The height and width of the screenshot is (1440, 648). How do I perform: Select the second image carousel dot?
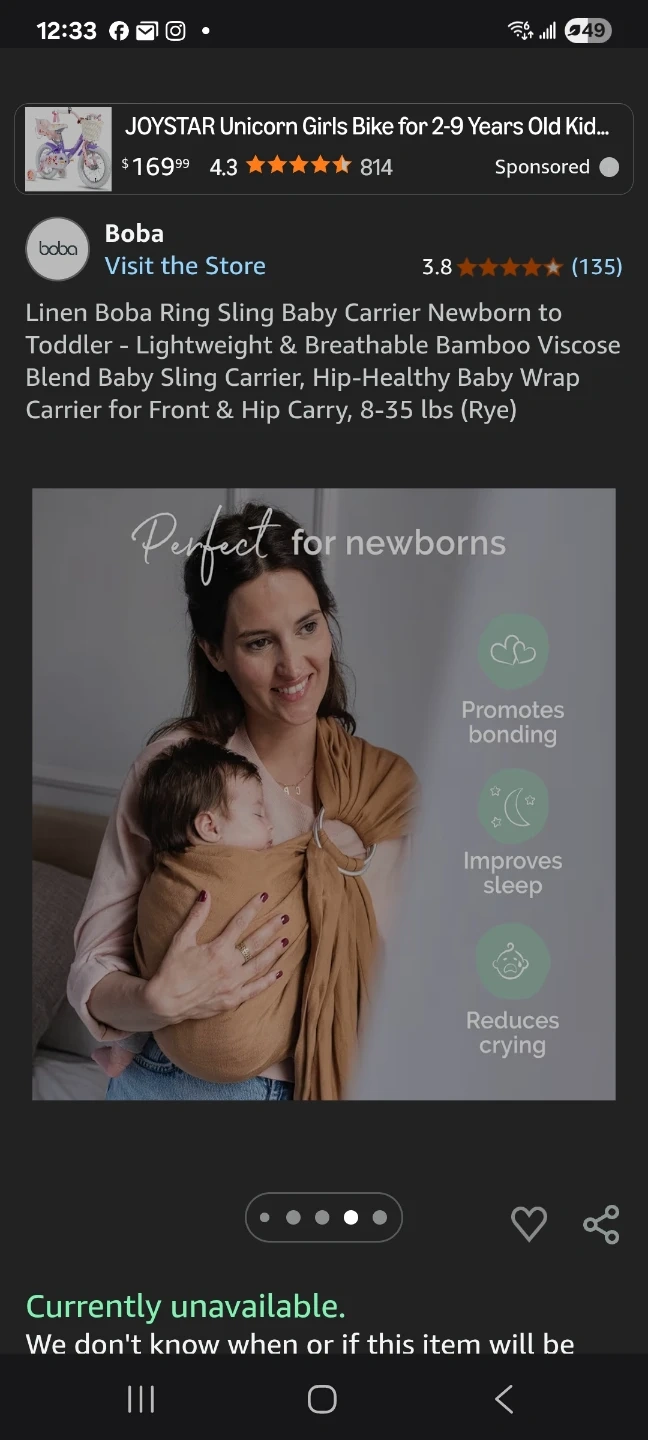click(293, 1217)
